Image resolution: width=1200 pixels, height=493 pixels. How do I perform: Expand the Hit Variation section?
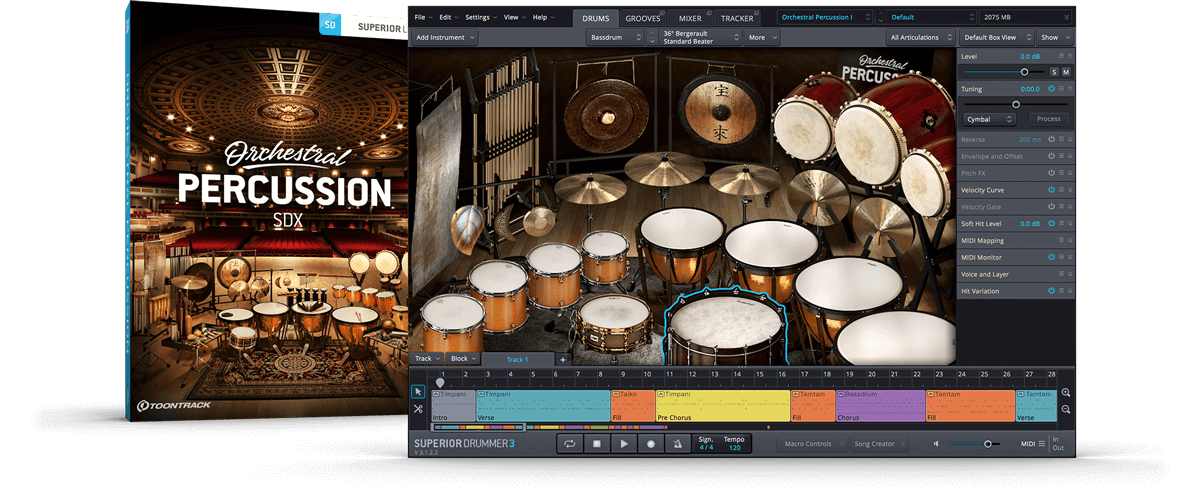tap(1070, 291)
